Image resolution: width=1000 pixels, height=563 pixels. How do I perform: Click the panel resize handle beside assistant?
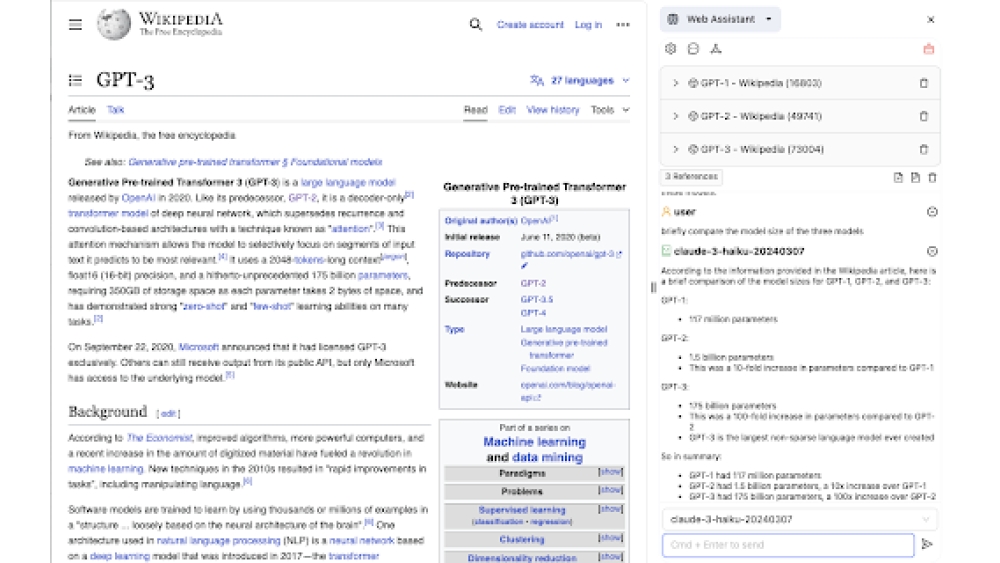coord(653,288)
